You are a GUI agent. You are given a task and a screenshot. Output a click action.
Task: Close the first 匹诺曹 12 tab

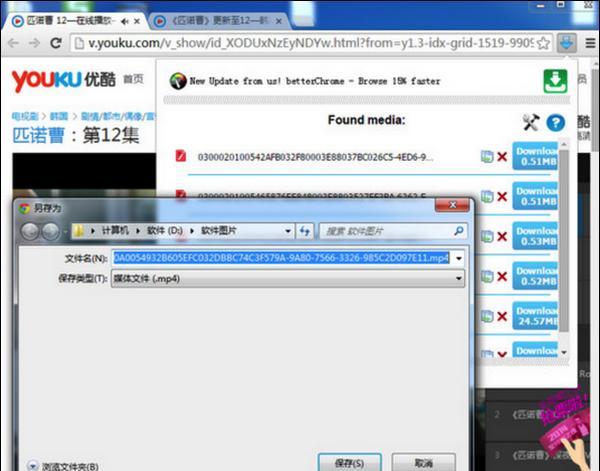[x=137, y=21]
